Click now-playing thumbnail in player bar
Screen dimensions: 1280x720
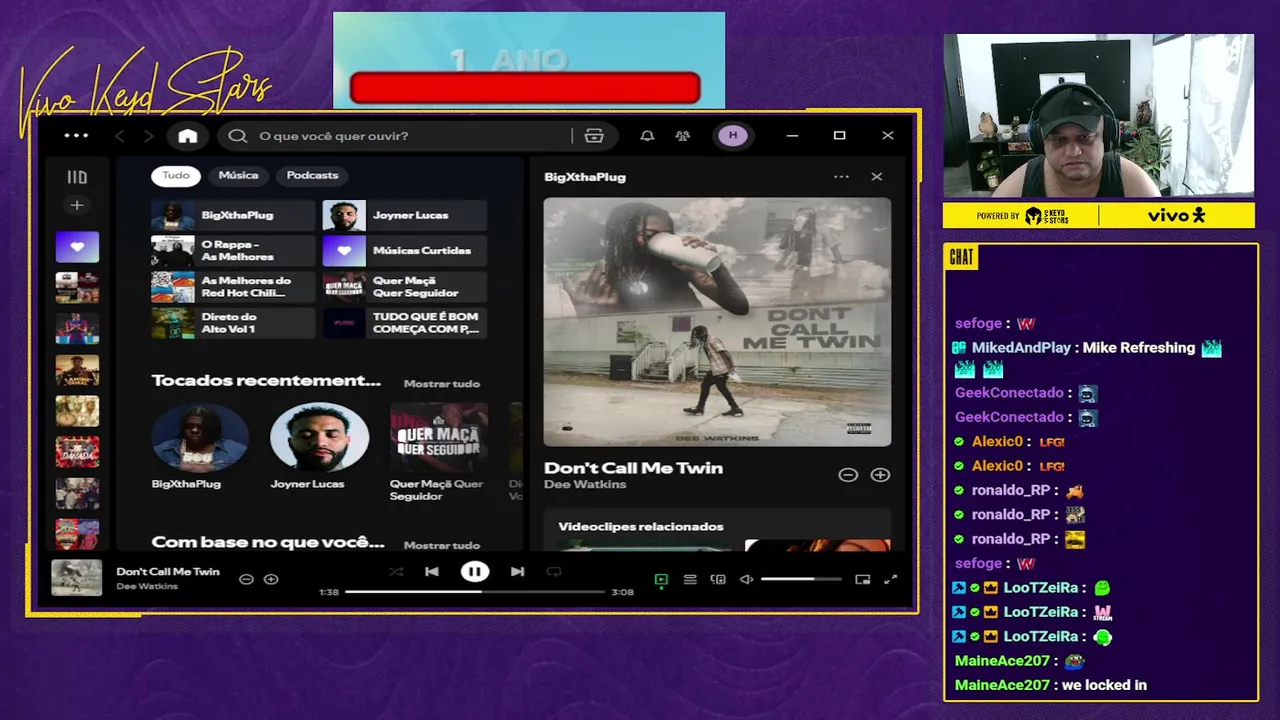click(77, 578)
